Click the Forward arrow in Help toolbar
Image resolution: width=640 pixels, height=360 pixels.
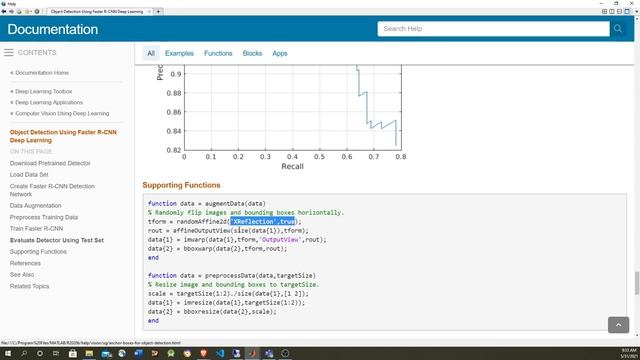11,11
